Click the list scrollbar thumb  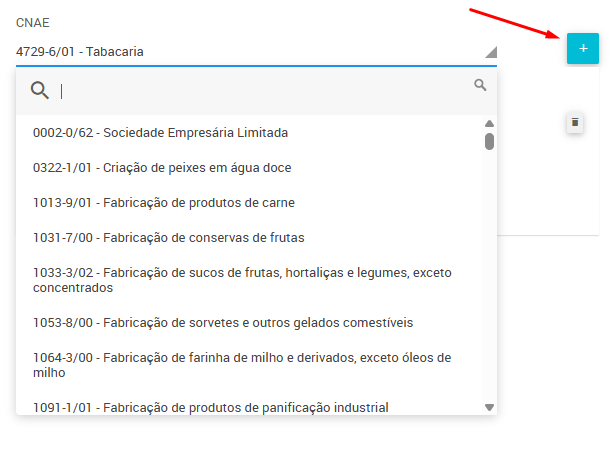pos(489,141)
